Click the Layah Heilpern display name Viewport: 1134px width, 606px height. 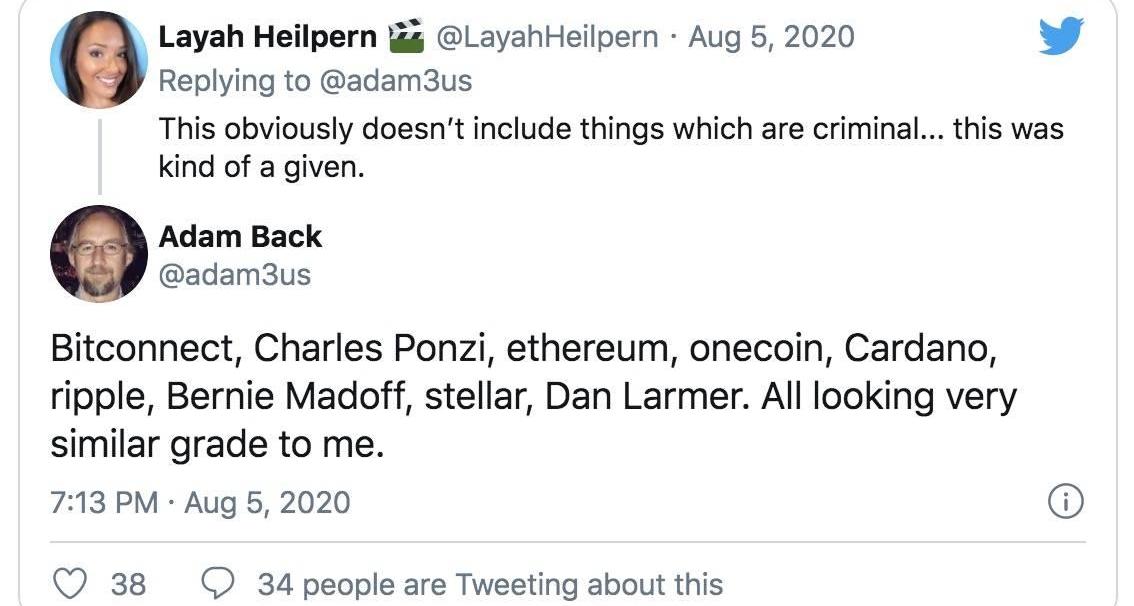tap(268, 37)
